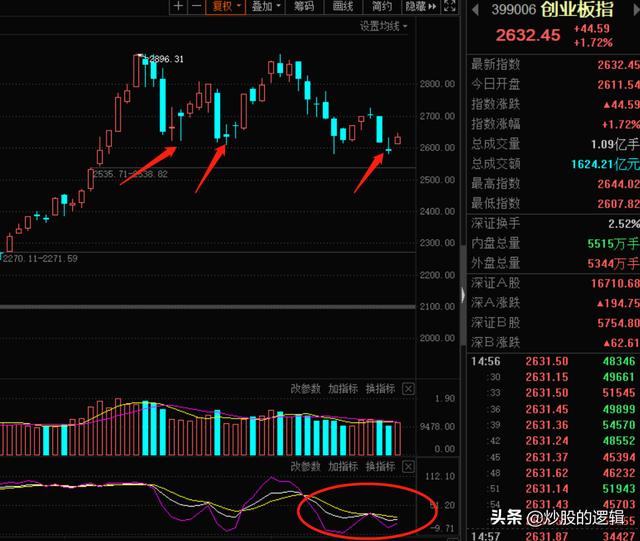Viewport: 640px width, 541px height.
Task: Click the 深A涨跌 row
Action: tap(555, 303)
